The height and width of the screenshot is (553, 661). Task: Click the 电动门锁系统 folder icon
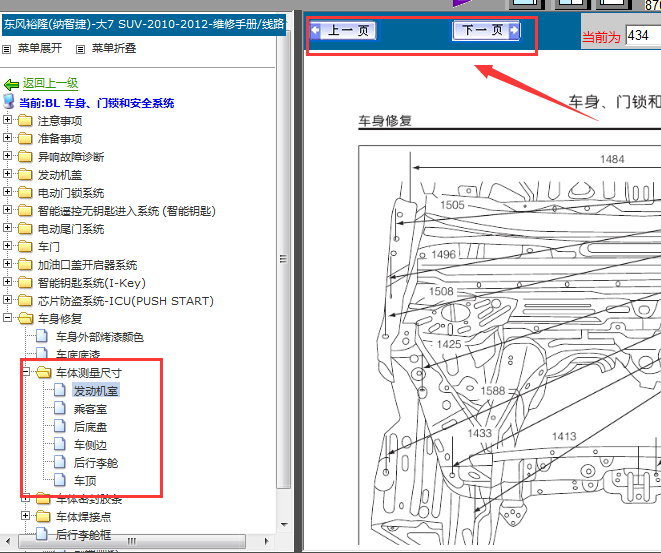point(25,193)
